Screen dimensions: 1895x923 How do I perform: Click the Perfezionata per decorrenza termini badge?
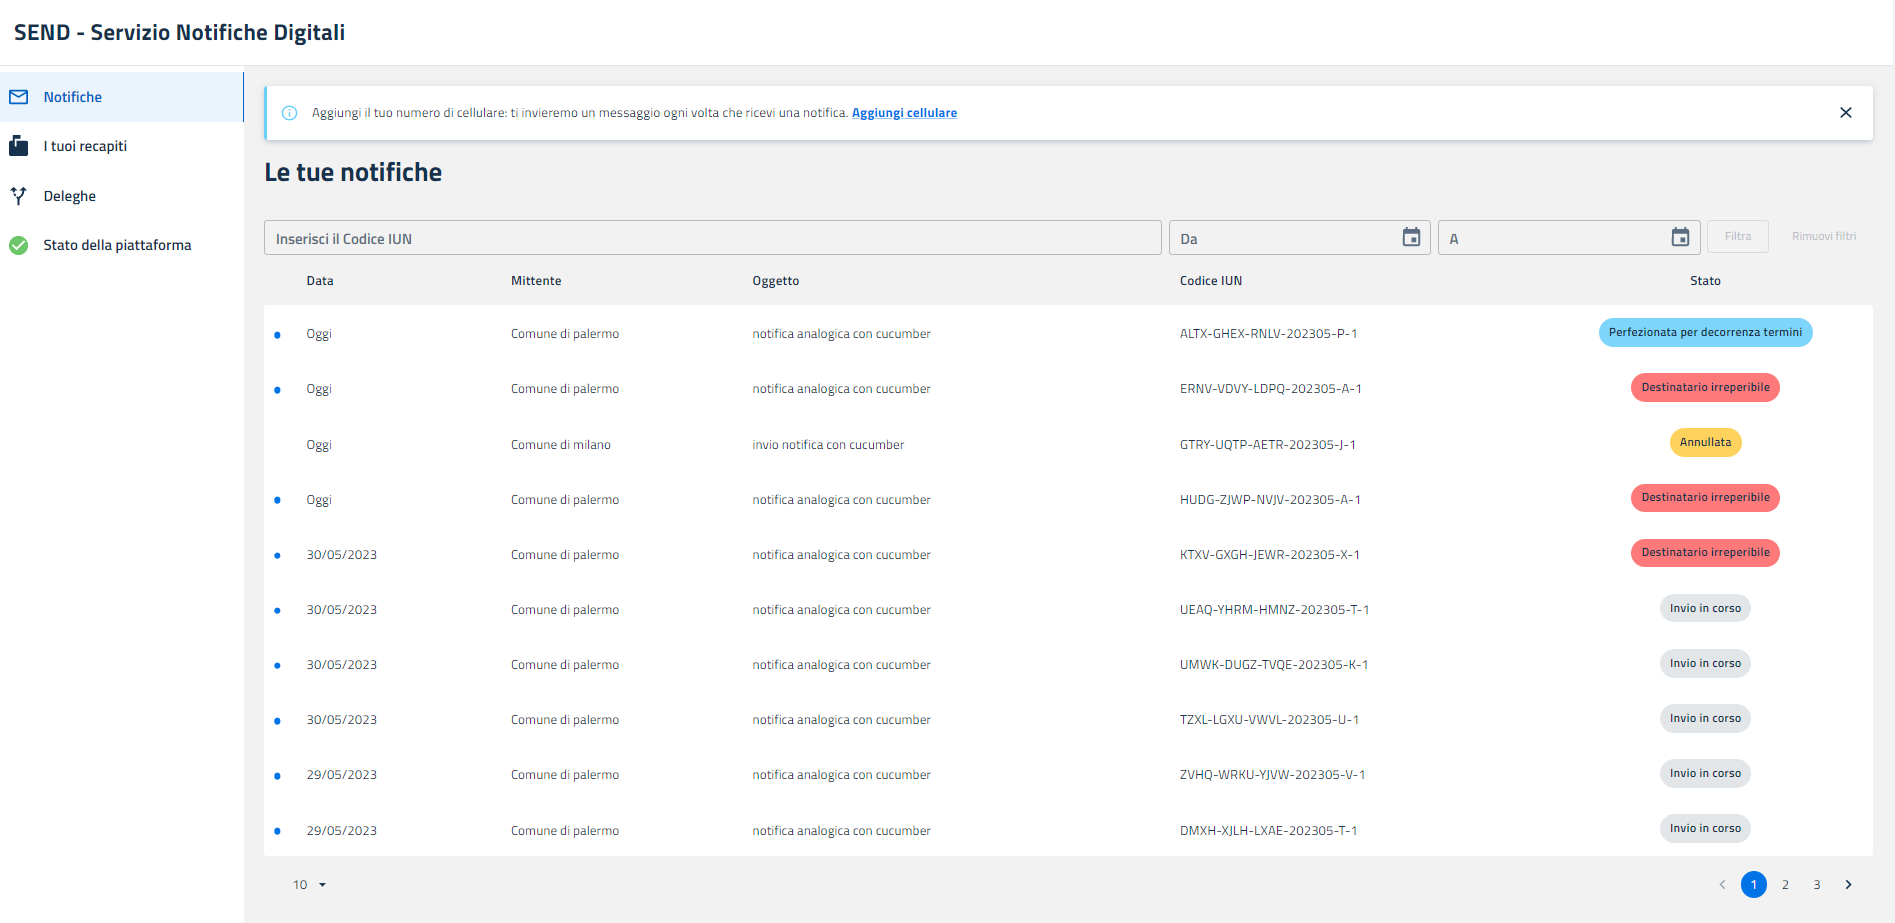[x=1705, y=333]
